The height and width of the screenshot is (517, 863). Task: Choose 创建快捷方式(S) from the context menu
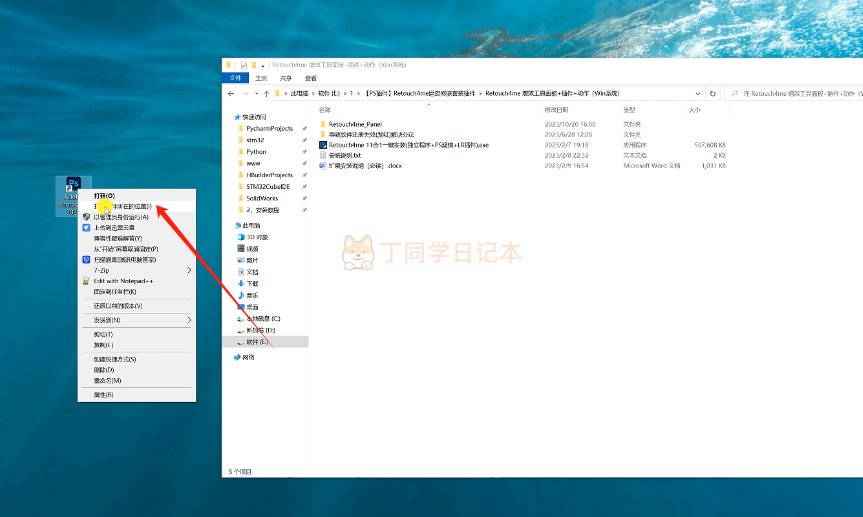(114, 359)
